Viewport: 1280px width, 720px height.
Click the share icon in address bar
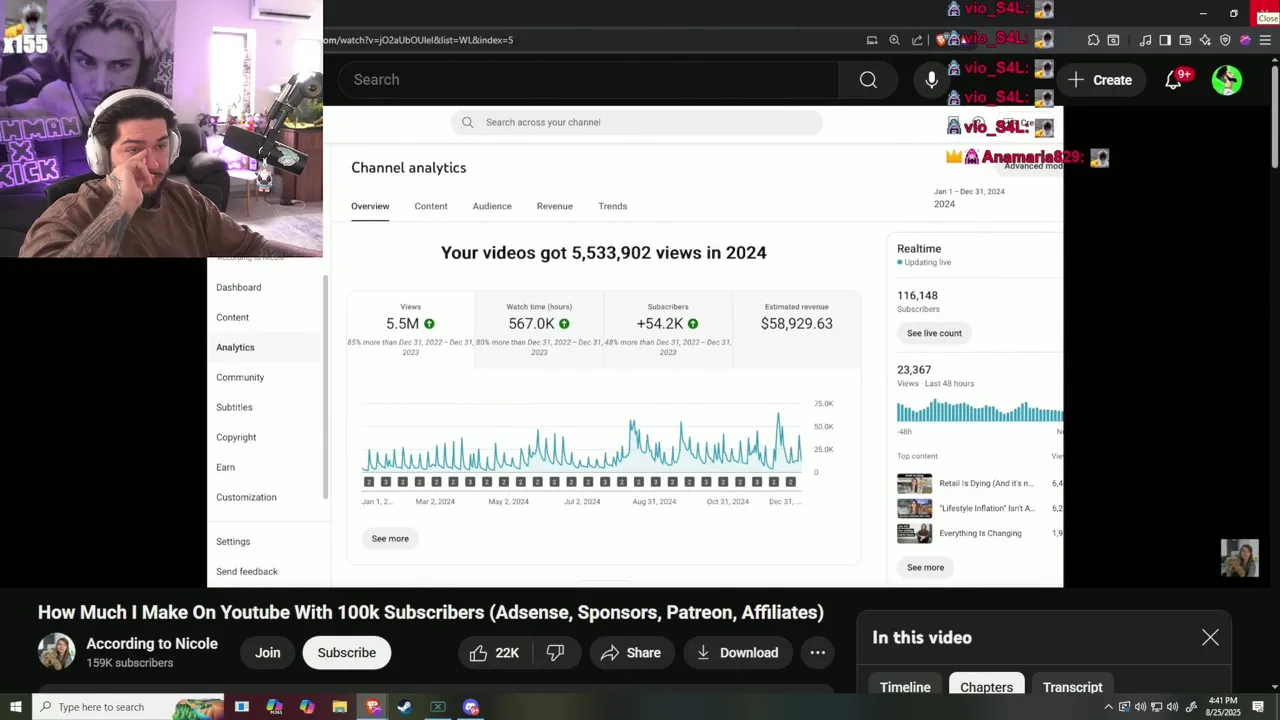pyautogui.click(x=917, y=40)
